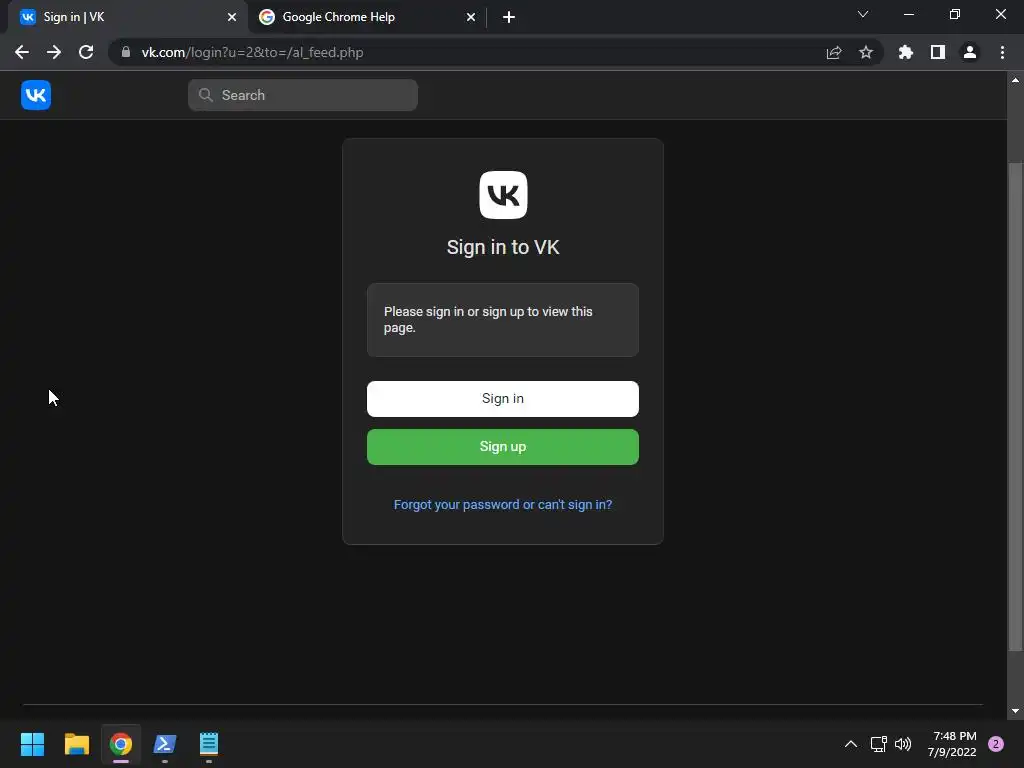Open the clock showing 7:48 PM
The width and height of the screenshot is (1024, 768).
(x=952, y=744)
